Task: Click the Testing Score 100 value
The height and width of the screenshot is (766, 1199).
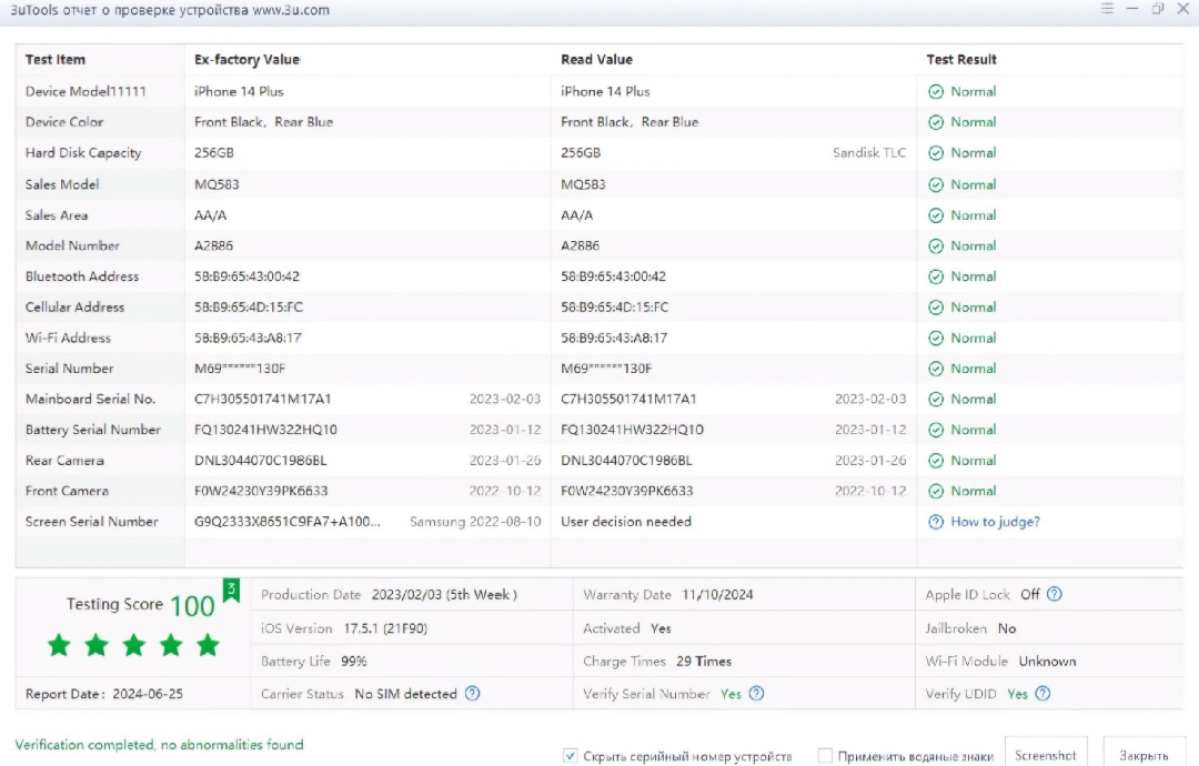Action: pyautogui.click(x=192, y=606)
